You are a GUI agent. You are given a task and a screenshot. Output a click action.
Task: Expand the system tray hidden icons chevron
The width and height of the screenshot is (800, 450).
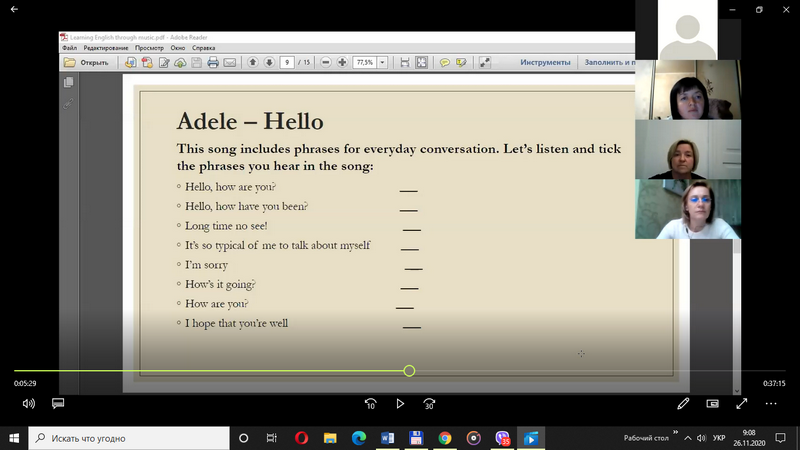point(688,438)
